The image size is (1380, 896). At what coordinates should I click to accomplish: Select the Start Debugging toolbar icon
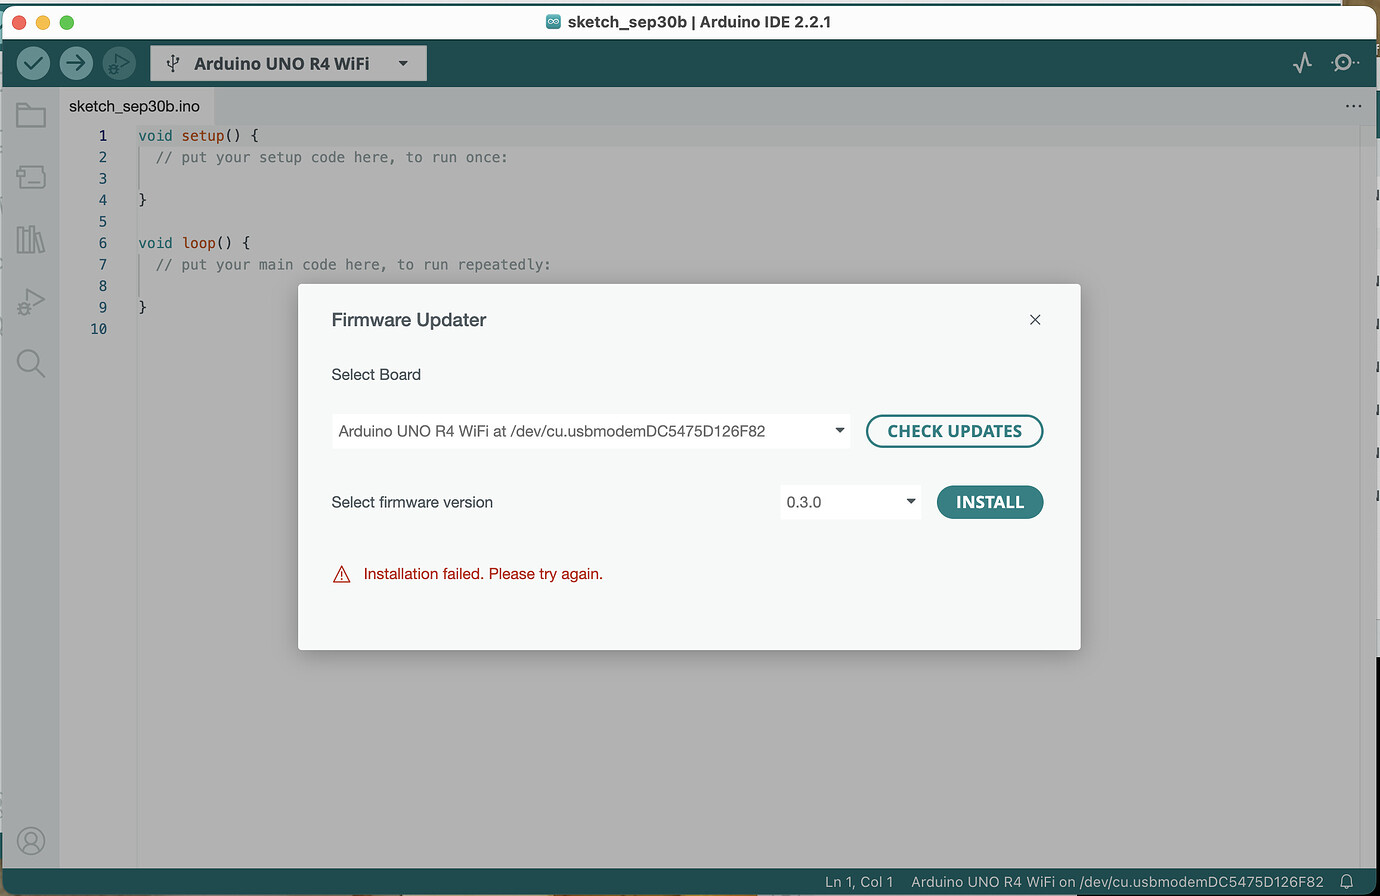point(120,62)
